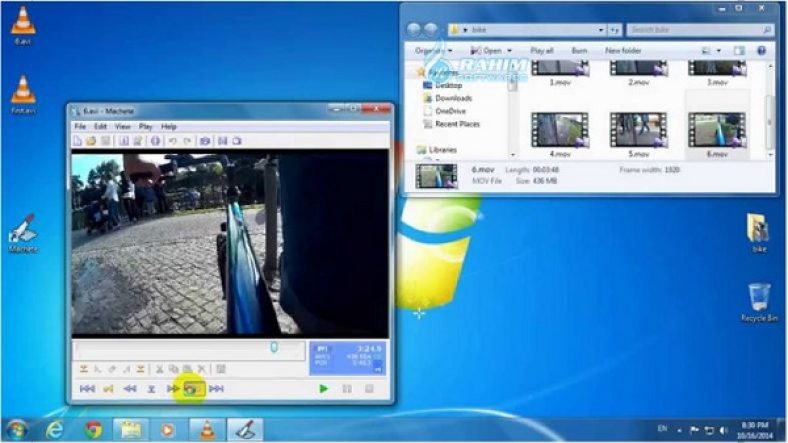Click the Machete desktop shortcut icon
The height and width of the screenshot is (443, 788).
(23, 234)
